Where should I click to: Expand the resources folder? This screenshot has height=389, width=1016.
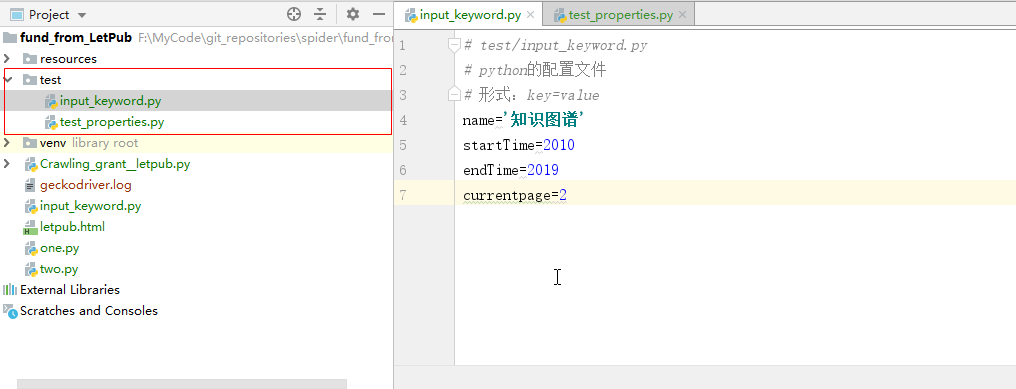click(x=6, y=59)
